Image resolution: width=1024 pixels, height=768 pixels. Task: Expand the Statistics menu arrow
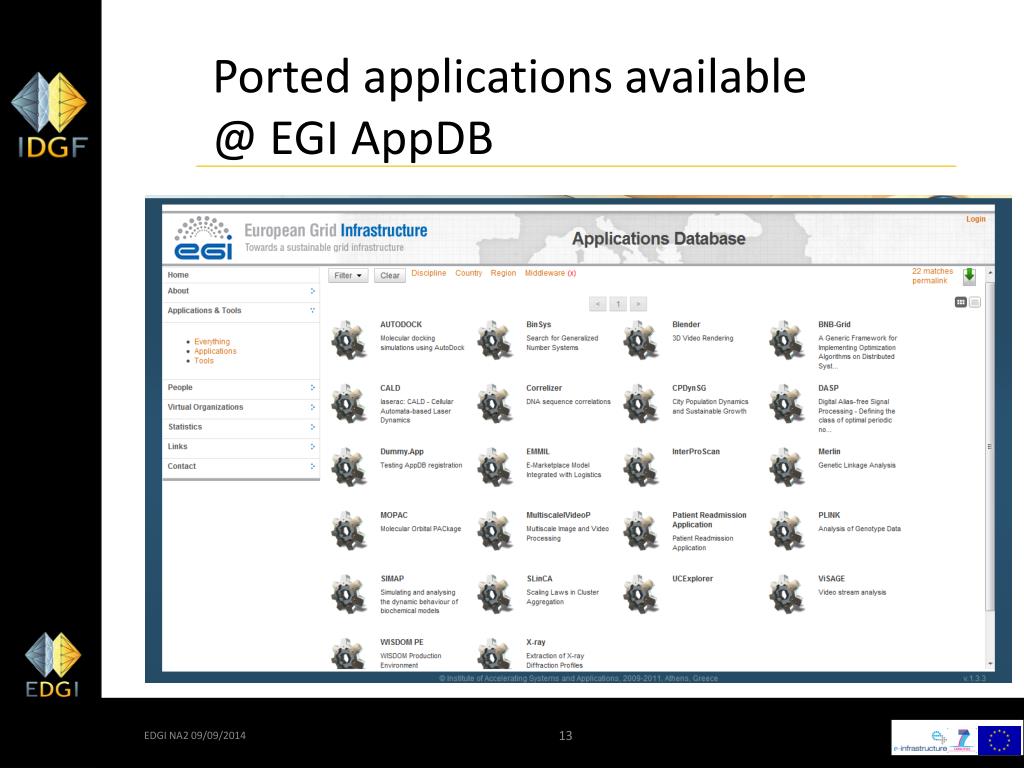(312, 427)
